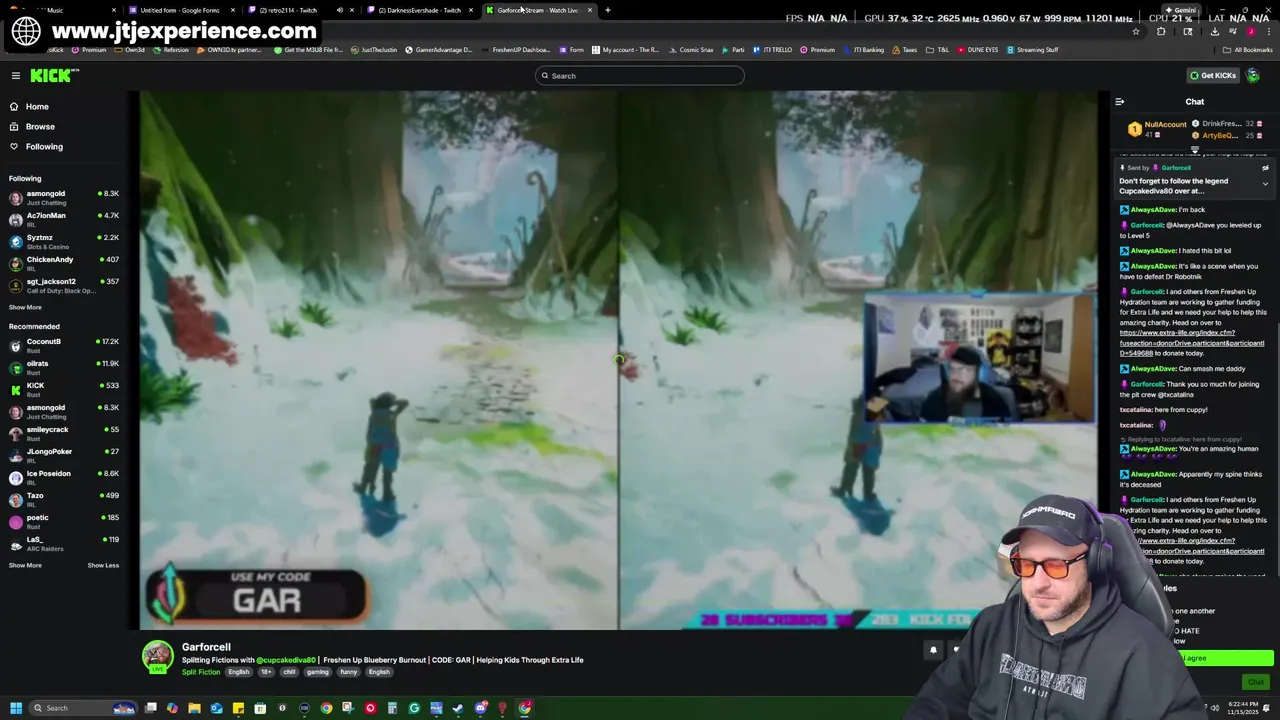
Task: Go to Home in sidebar
Action: click(37, 107)
